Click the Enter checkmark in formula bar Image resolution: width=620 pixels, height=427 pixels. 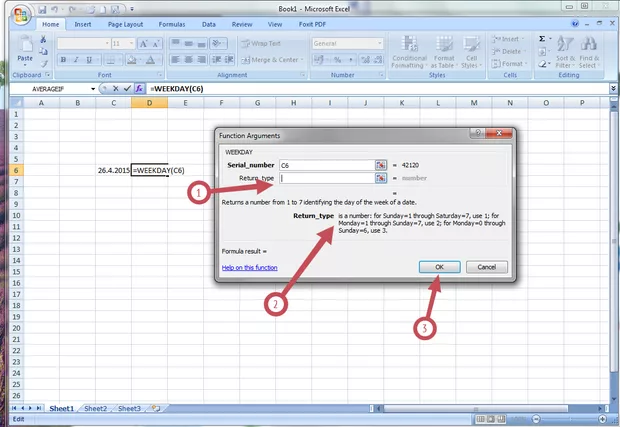(x=127, y=89)
